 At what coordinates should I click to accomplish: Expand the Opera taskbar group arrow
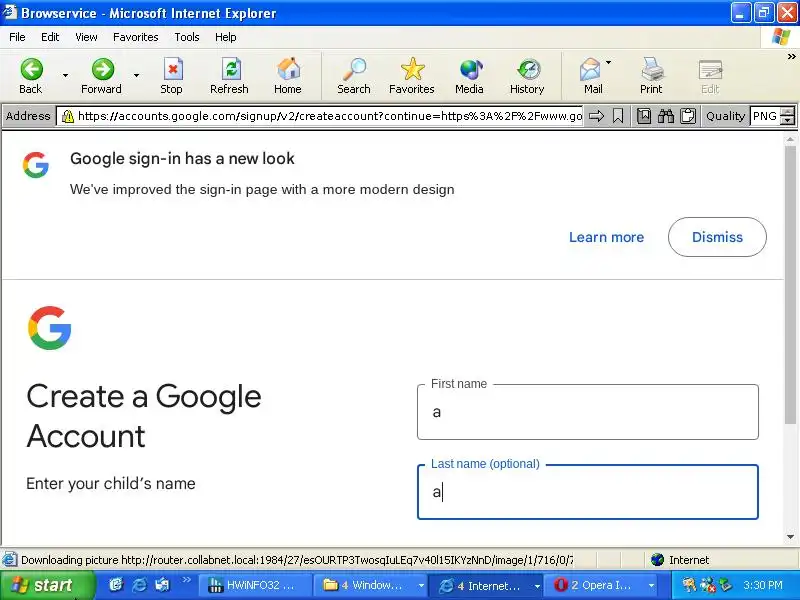click(x=652, y=586)
